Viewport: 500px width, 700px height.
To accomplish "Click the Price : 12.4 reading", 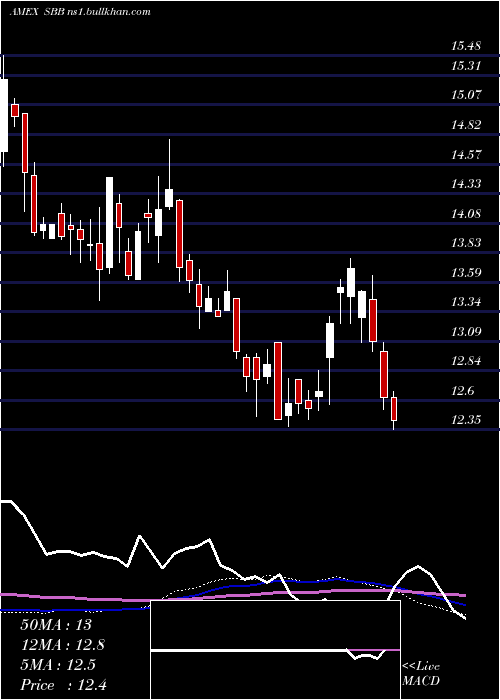I will tap(63, 685).
